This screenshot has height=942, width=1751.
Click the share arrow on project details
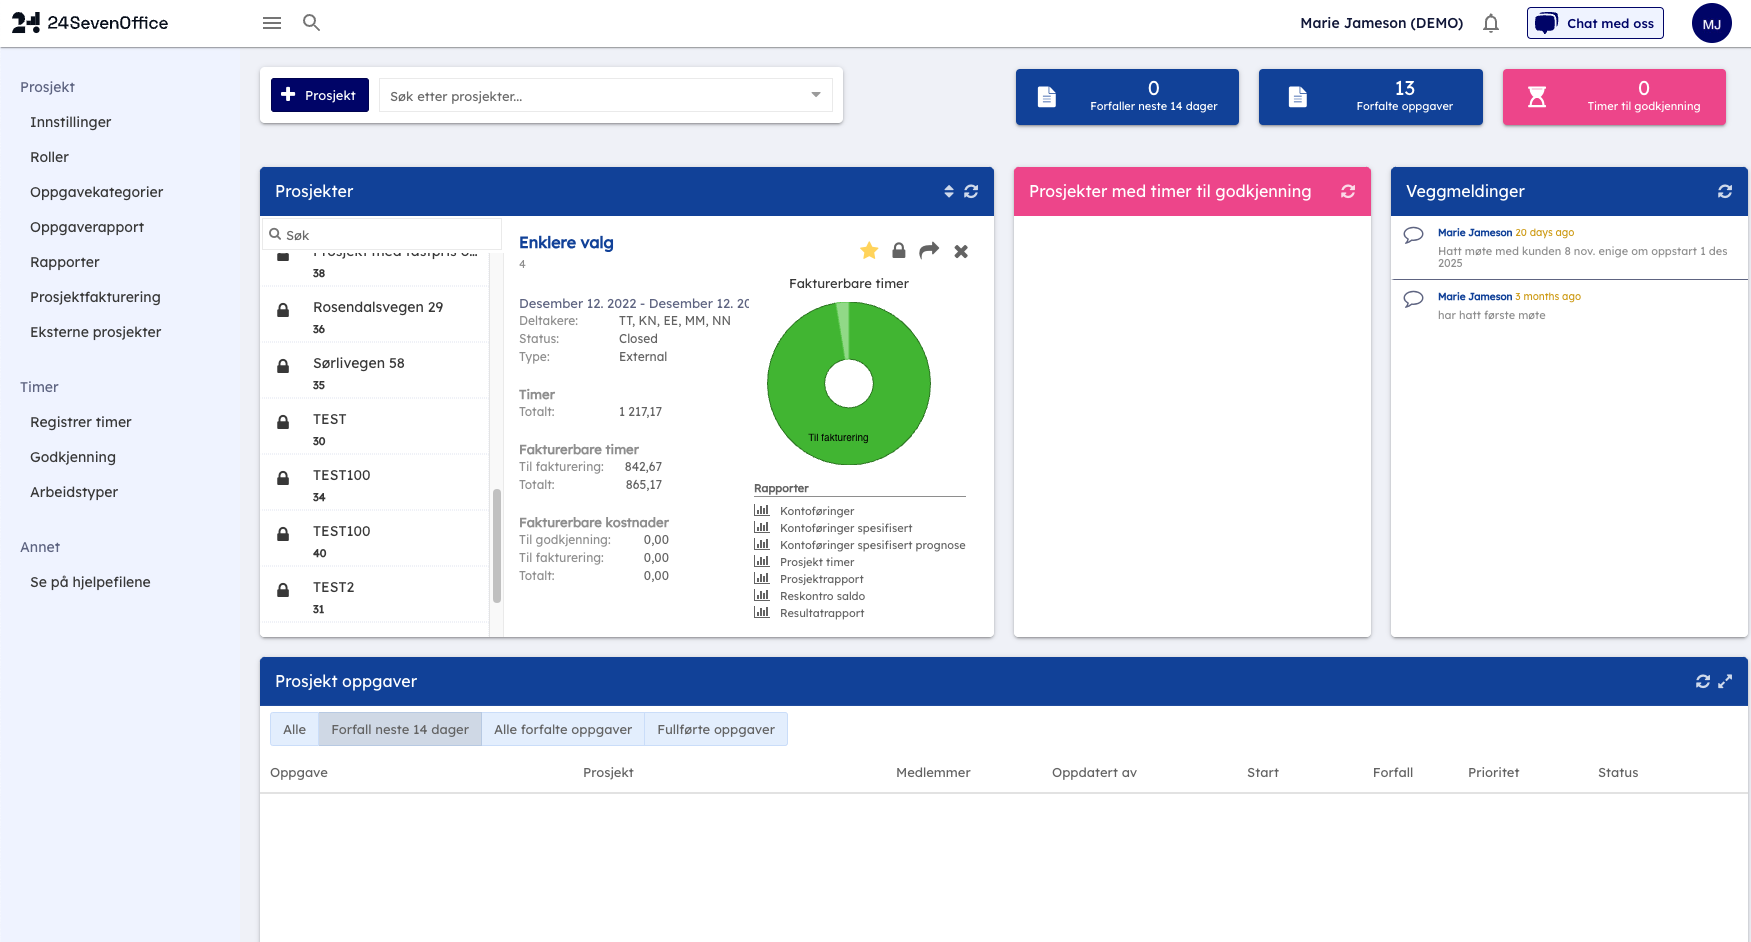[x=929, y=251]
